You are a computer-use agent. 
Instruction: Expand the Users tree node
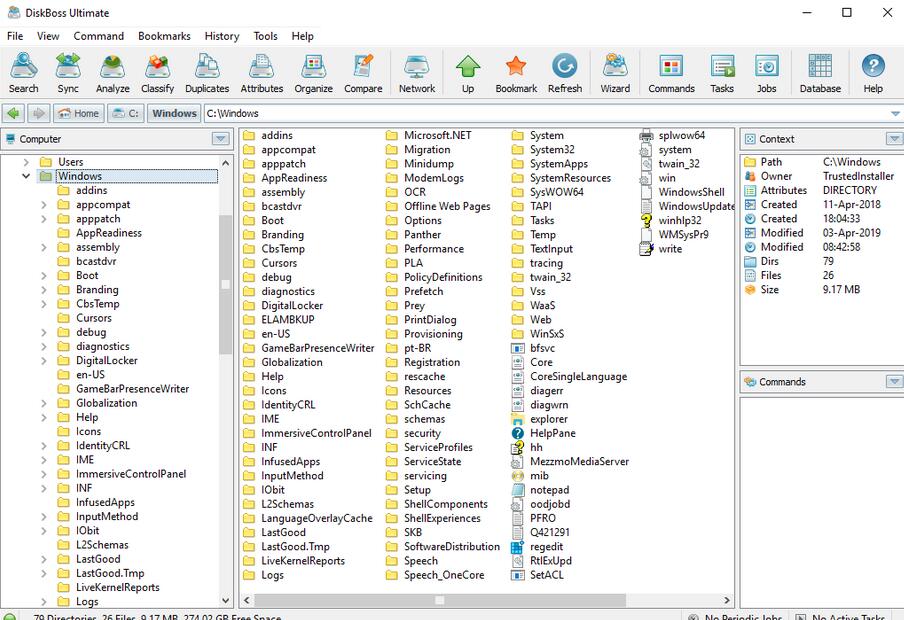pyautogui.click(x=26, y=162)
